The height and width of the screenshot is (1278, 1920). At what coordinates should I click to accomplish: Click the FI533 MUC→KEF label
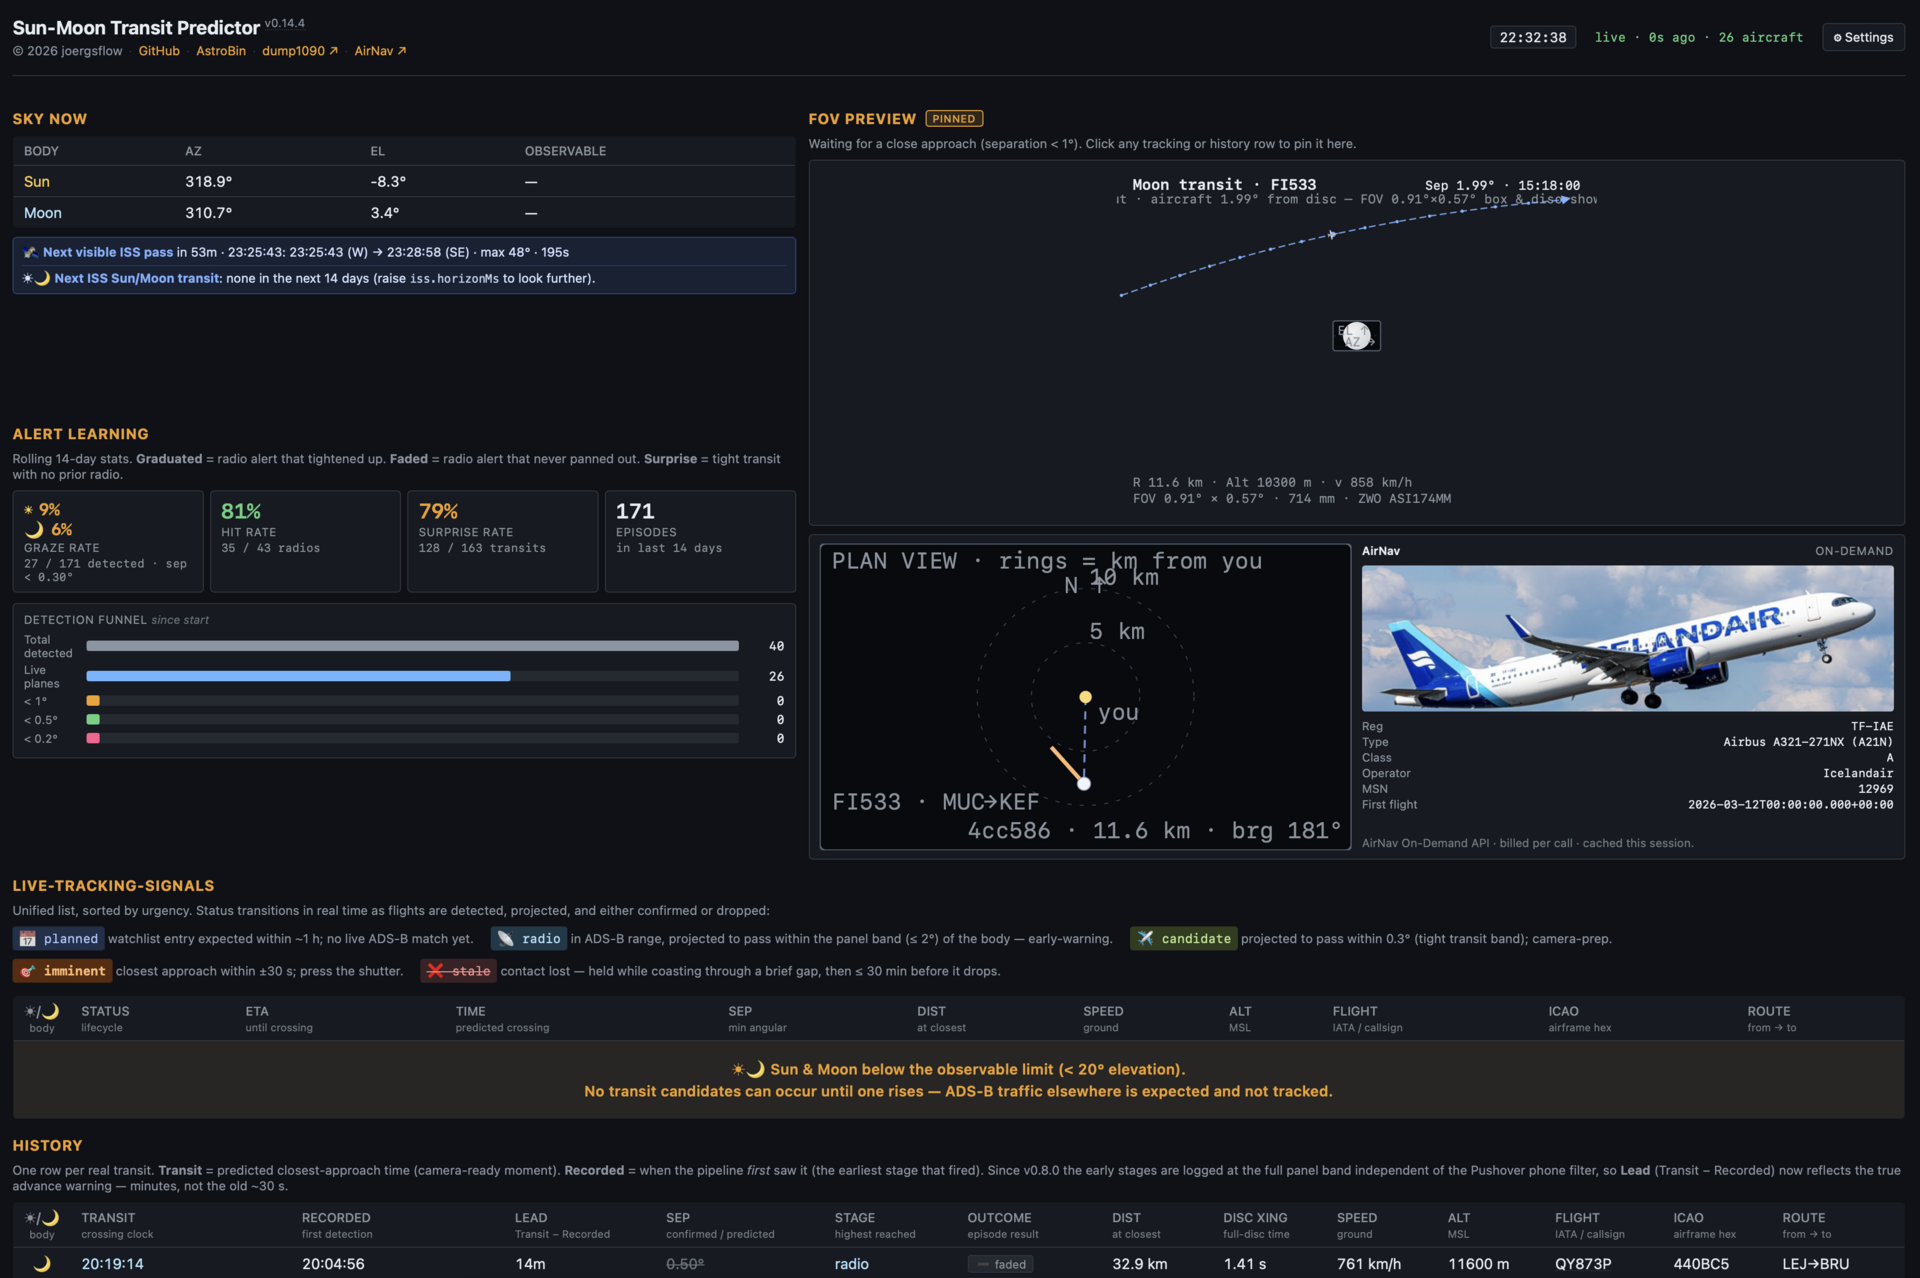click(936, 802)
